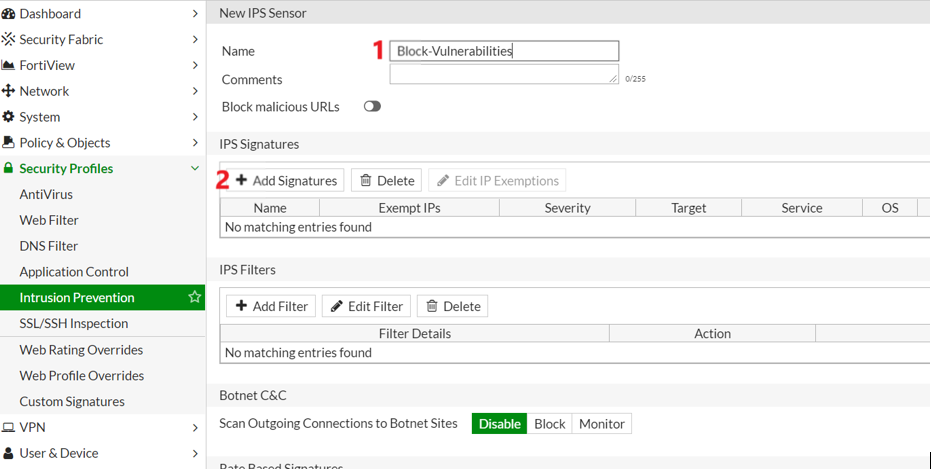This screenshot has width=932, height=469.
Task: Collapse the Security Profiles section
Action: (195, 169)
